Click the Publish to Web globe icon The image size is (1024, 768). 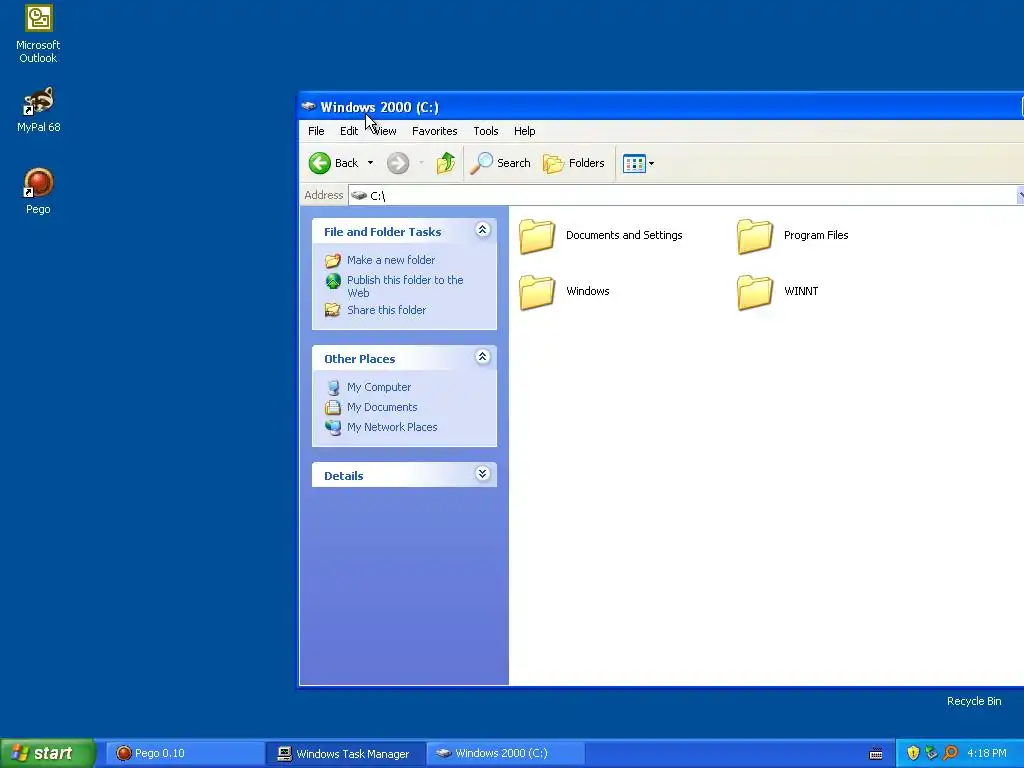[333, 281]
